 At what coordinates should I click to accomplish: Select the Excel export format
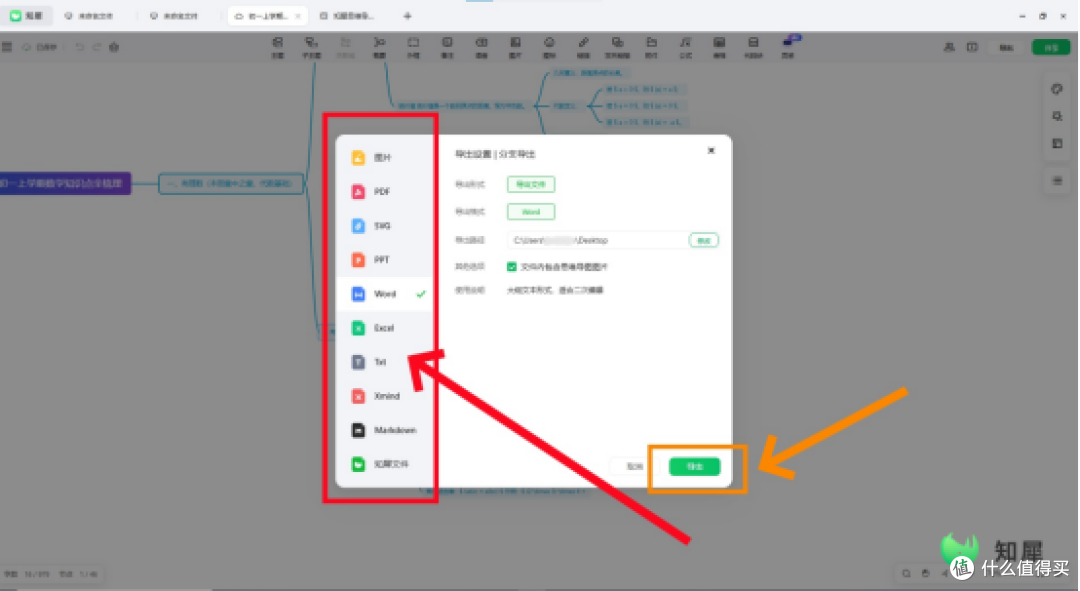384,328
